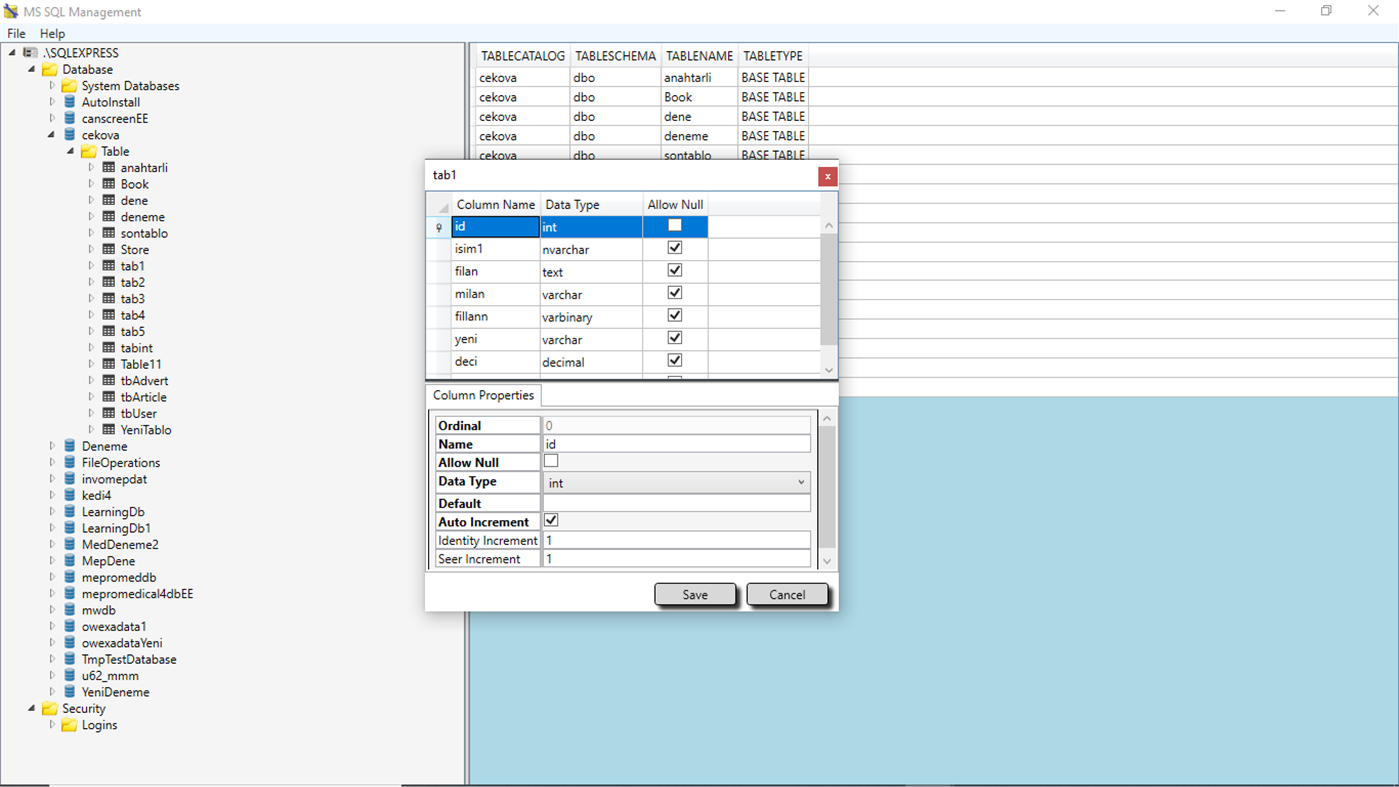Sort by Column Name header
Image resolution: width=1399 pixels, height=787 pixels.
point(496,204)
